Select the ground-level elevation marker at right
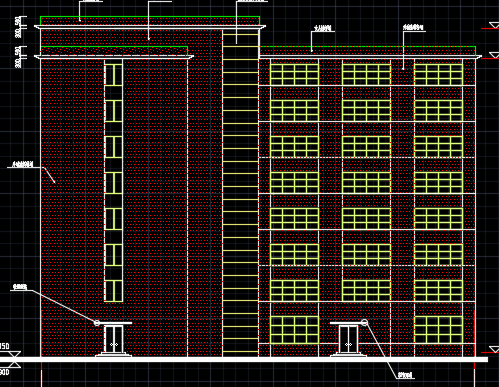Viewport: 499px width, 387px height. 494,349
